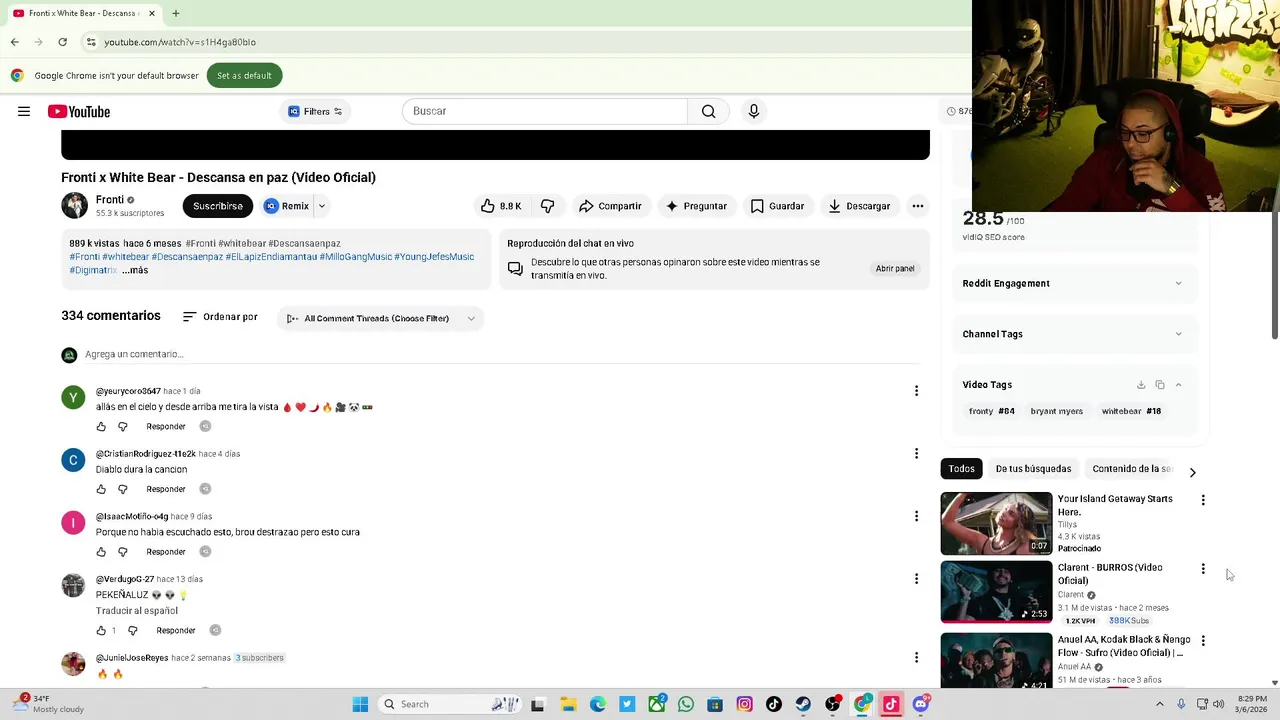Open options menu for @IsaacMotiño comment
The height and width of the screenshot is (720, 1280).
[x=916, y=516]
